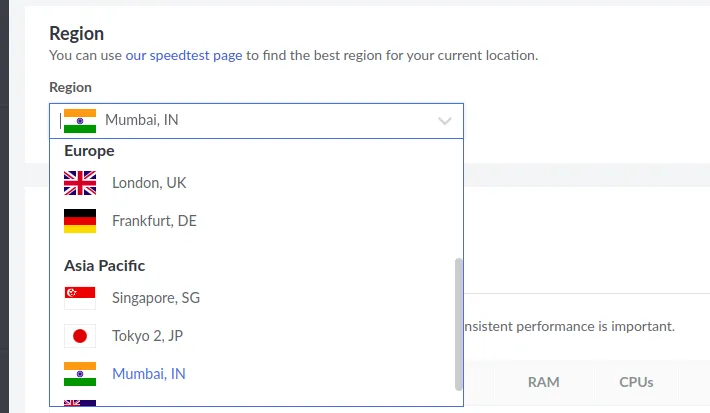Screen dimensions: 710x413
Task: Click the partially visible flag at list bottom
Action: pyautogui.click(x=80, y=403)
